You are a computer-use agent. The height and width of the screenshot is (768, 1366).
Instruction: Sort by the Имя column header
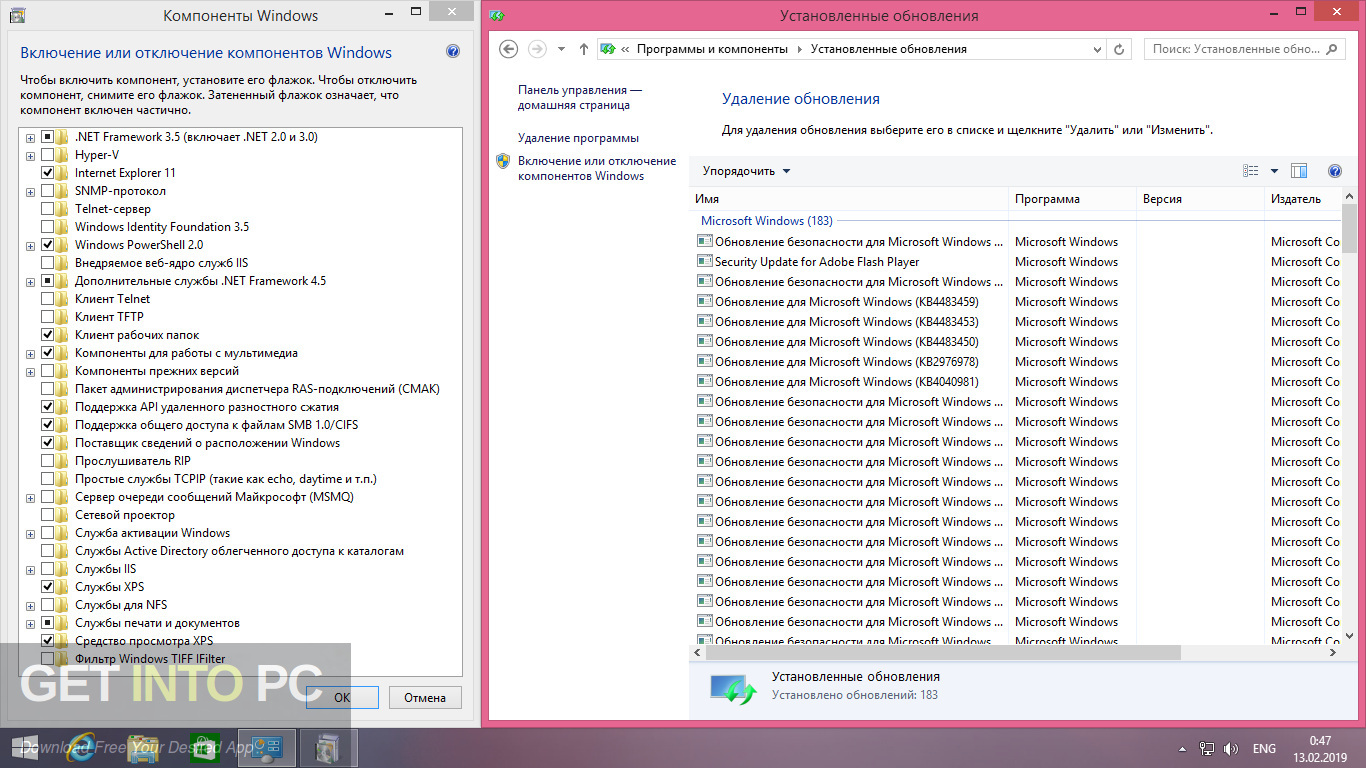coord(850,199)
